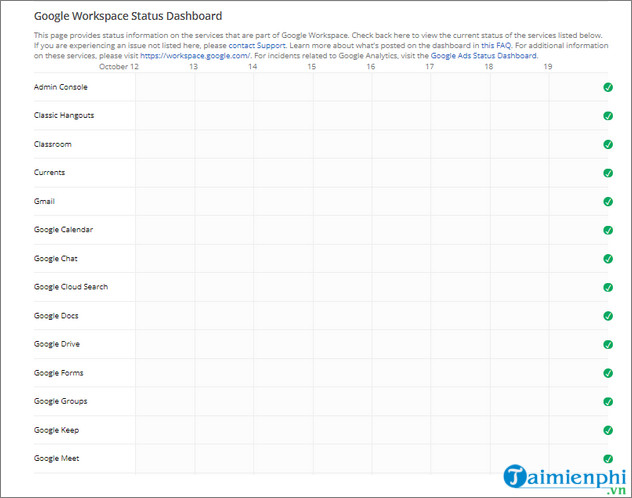
Task: Select the Google Keep status icon
Action: [x=608, y=430]
